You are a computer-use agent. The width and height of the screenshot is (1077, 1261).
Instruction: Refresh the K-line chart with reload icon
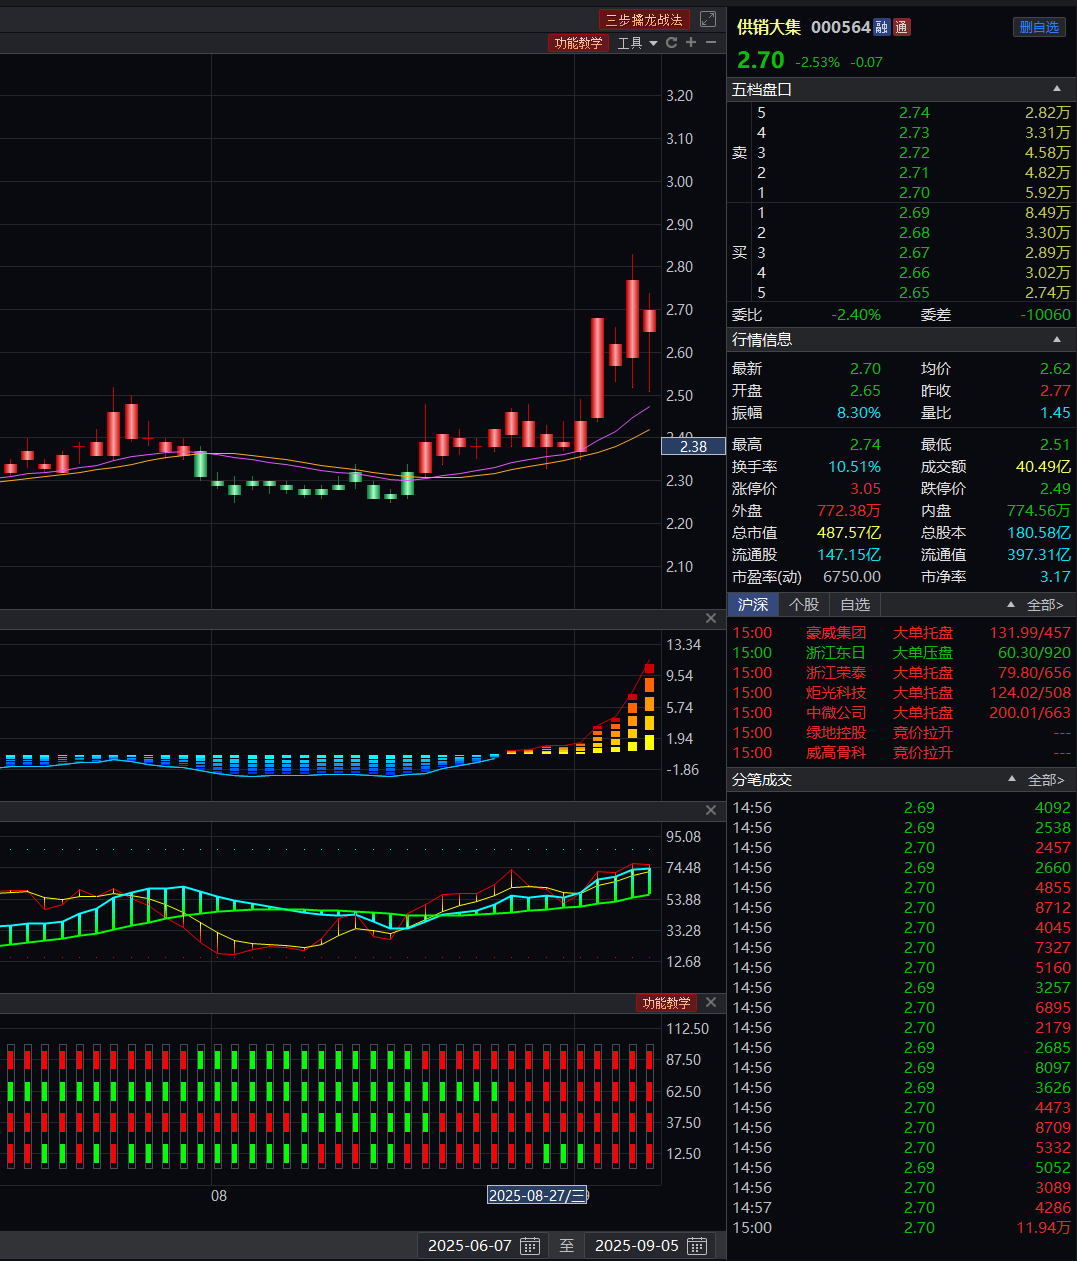tap(672, 43)
